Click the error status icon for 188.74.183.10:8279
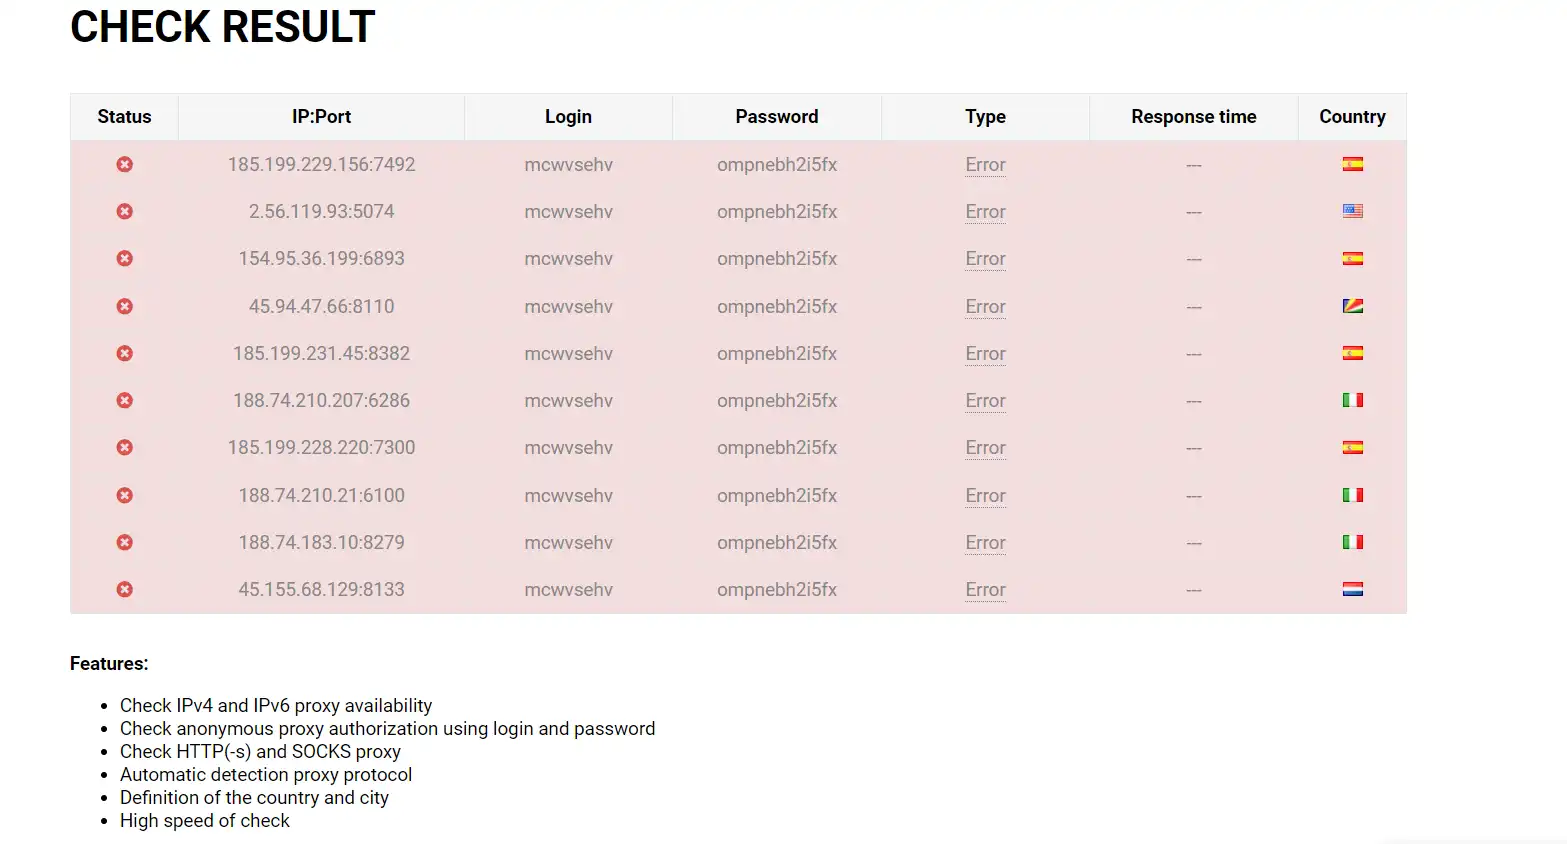 coord(124,542)
